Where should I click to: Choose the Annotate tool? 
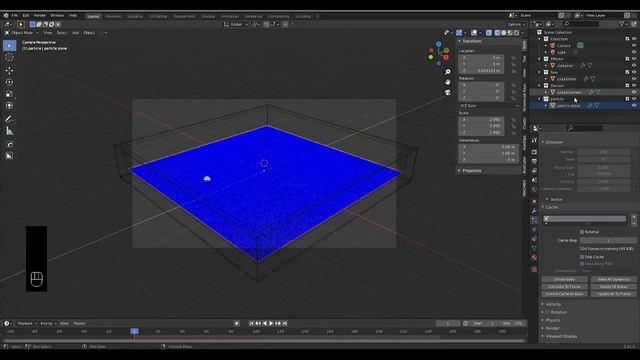(x=9, y=119)
